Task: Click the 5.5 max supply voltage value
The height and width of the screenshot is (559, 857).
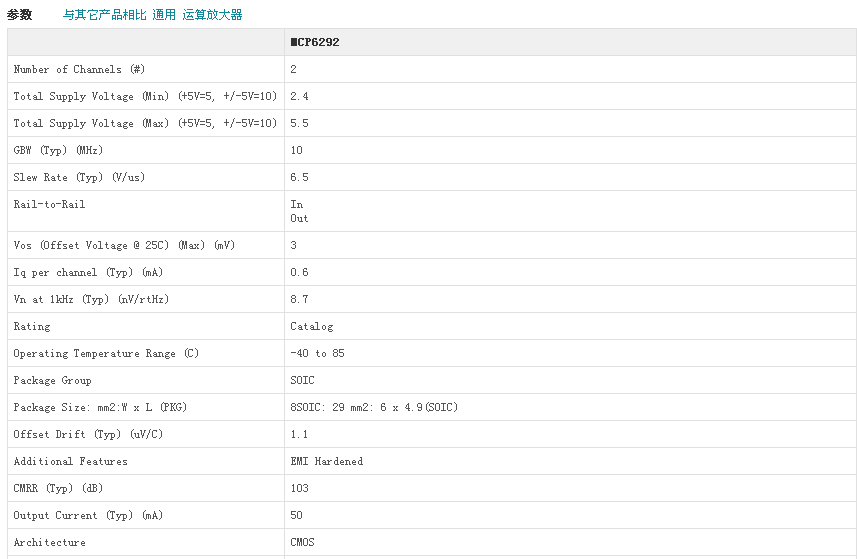Action: (x=299, y=124)
